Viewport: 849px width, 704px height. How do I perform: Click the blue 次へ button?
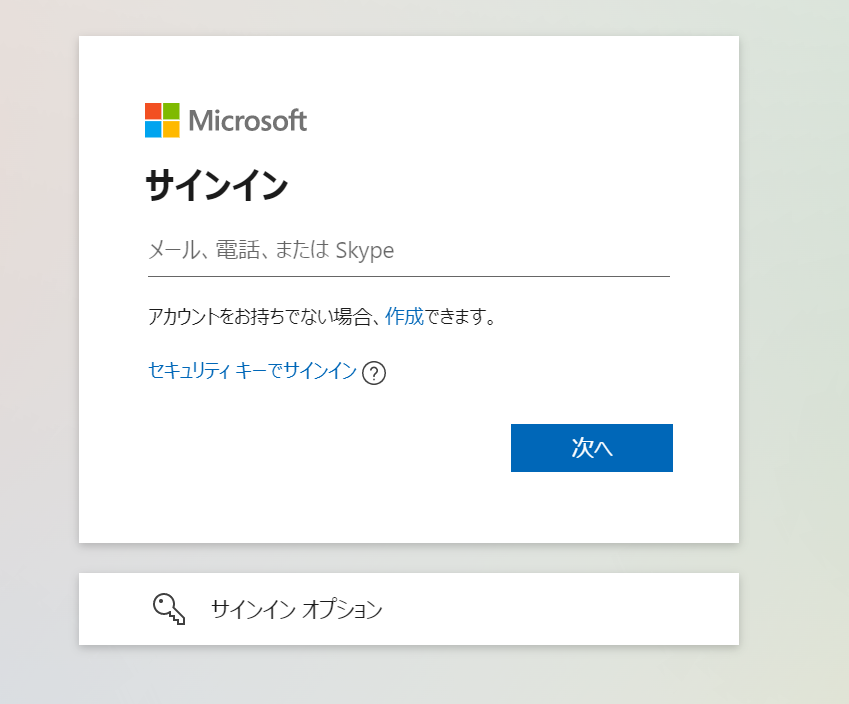click(592, 448)
